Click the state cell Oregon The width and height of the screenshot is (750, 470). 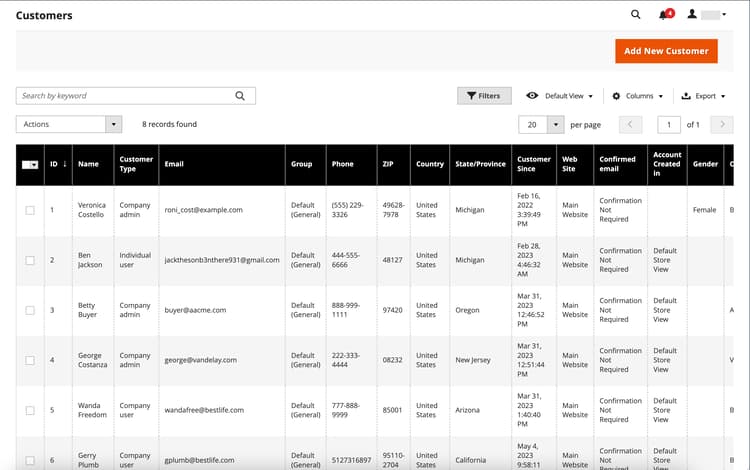point(467,310)
